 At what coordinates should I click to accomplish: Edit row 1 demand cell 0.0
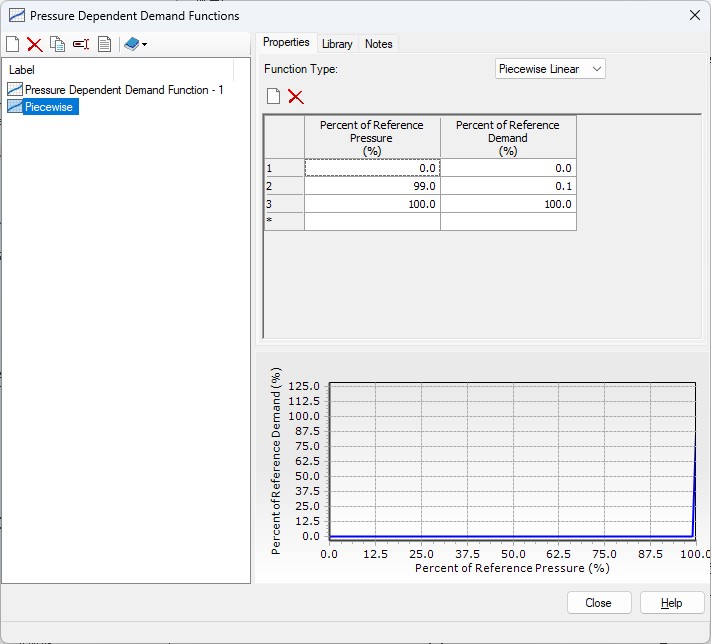point(508,168)
